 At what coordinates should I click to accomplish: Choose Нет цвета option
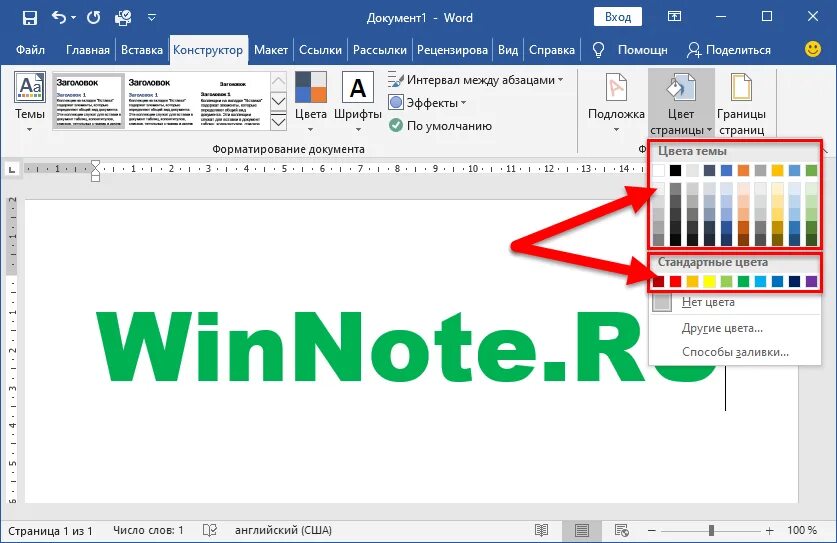pyautogui.click(x=735, y=302)
